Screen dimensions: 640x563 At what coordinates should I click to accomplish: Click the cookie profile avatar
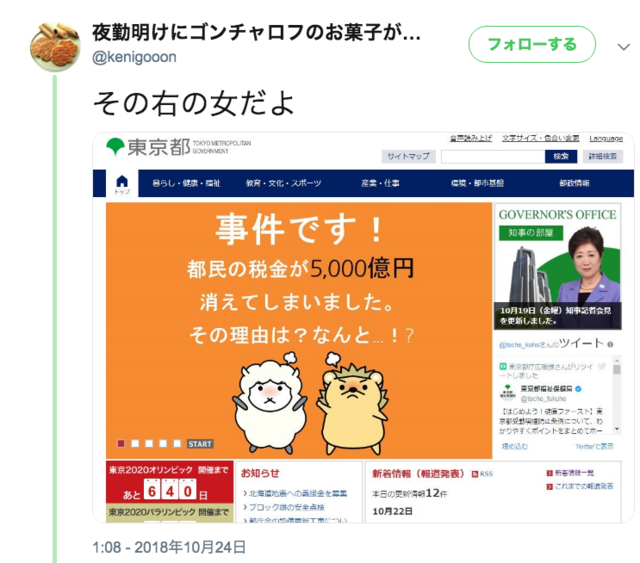click(x=55, y=47)
